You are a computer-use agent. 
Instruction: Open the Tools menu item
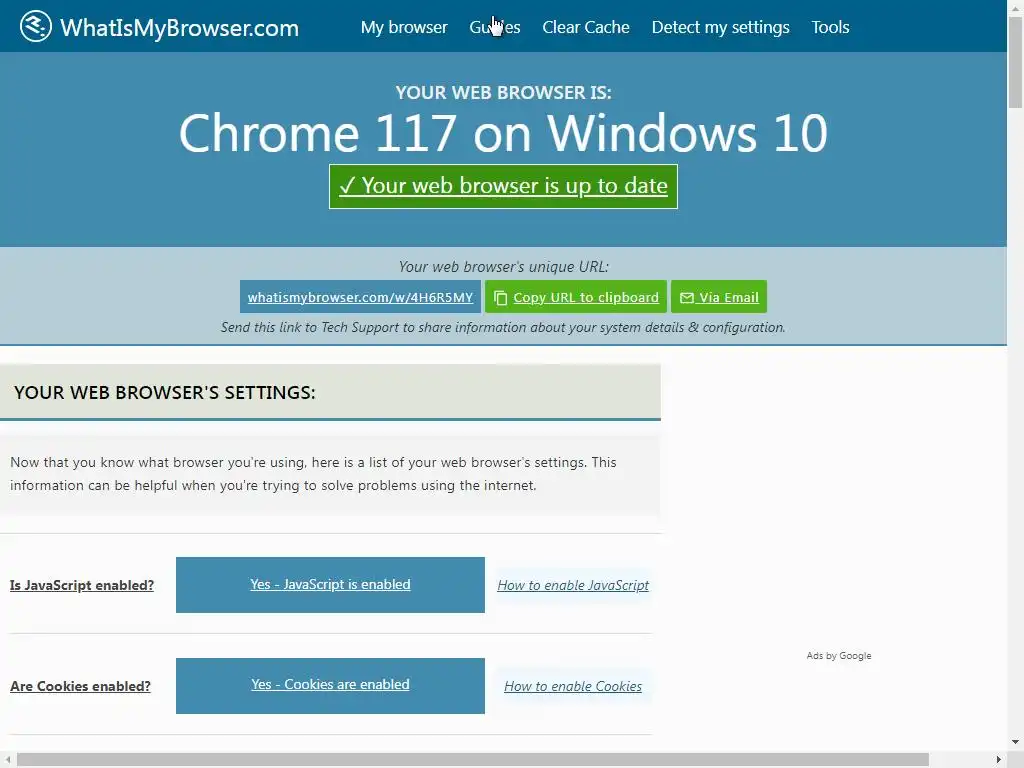(x=830, y=27)
